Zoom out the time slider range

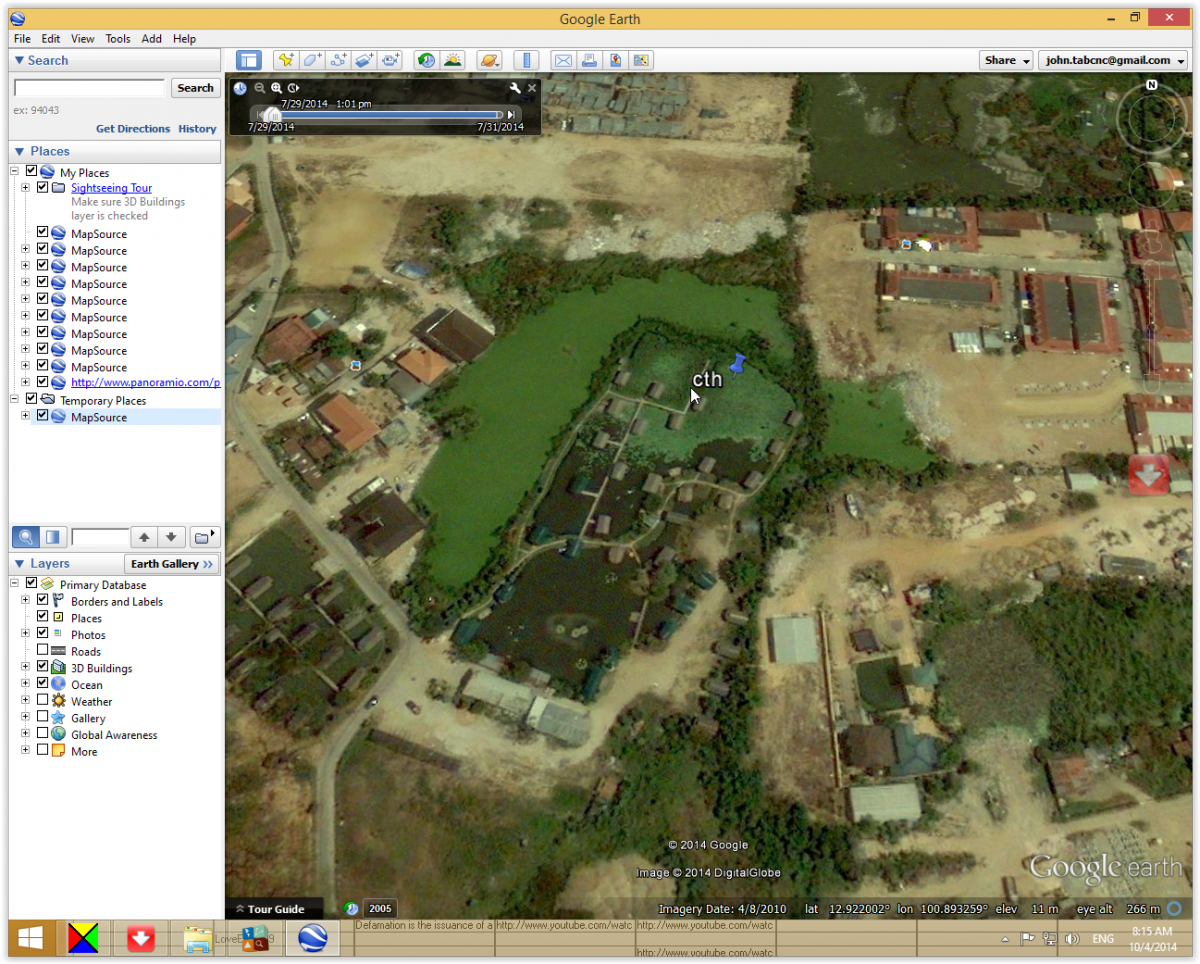(x=260, y=88)
